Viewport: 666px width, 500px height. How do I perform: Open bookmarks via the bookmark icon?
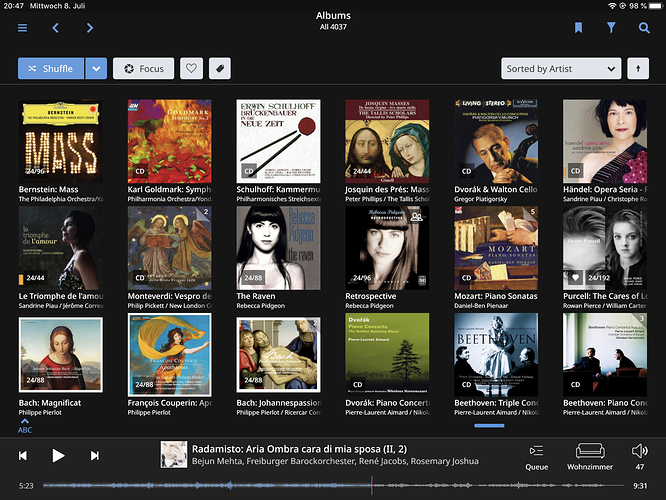pyautogui.click(x=578, y=28)
